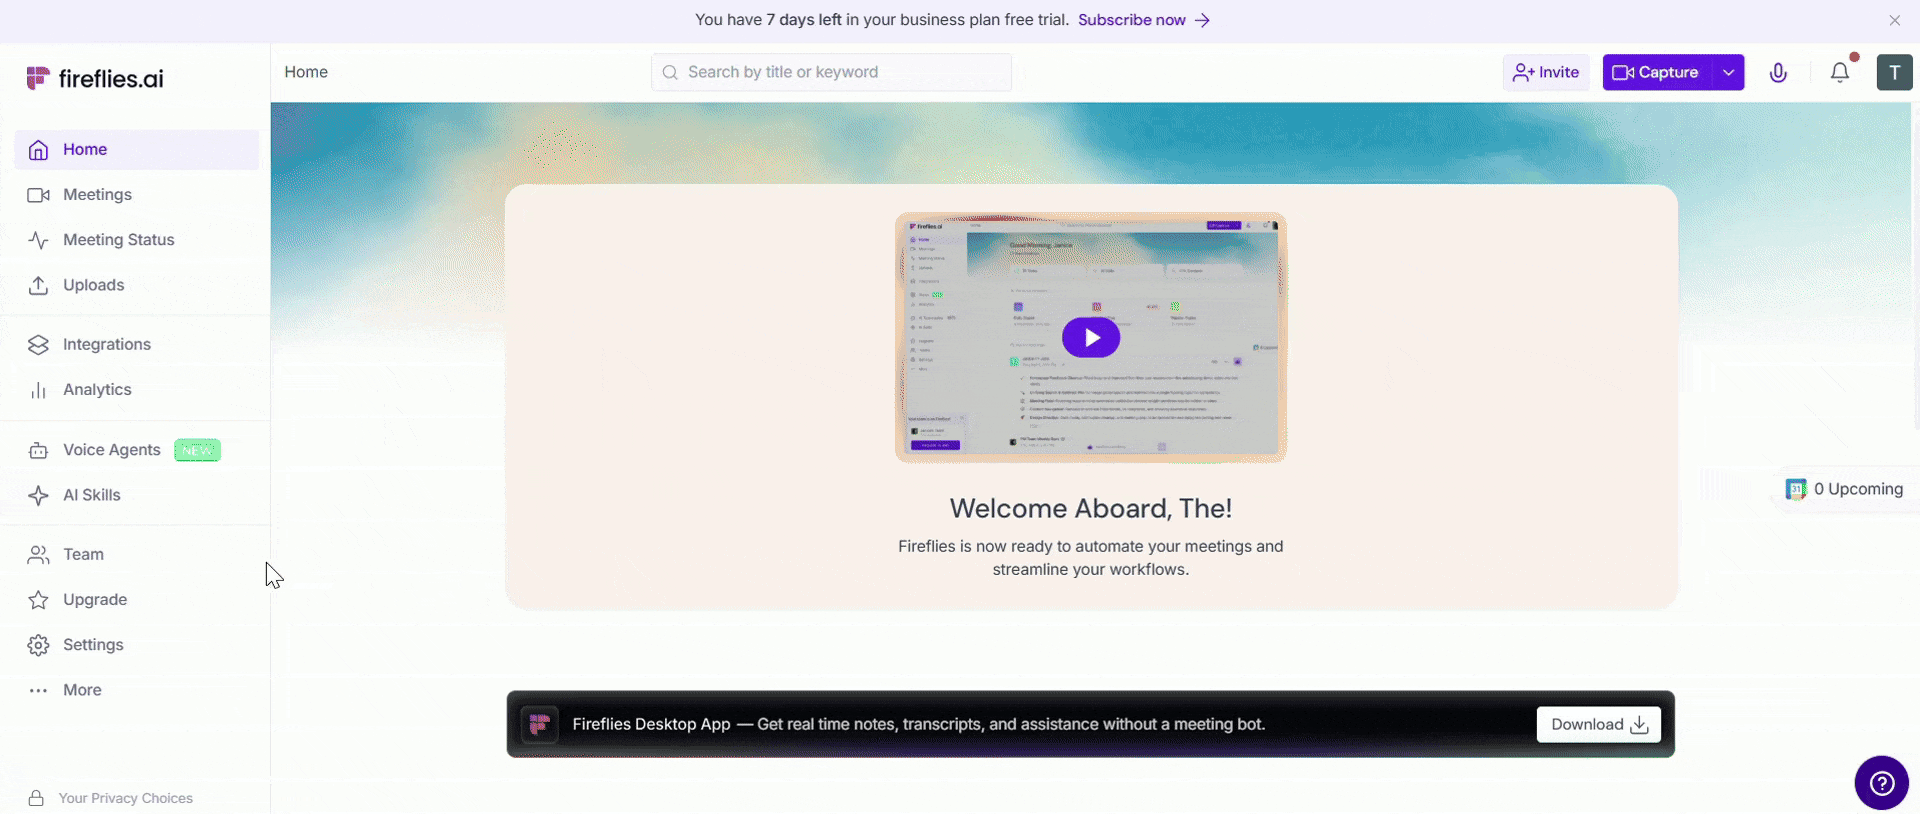Click the AI Skills sparkle icon
Image resolution: width=1920 pixels, height=814 pixels.
(38, 496)
